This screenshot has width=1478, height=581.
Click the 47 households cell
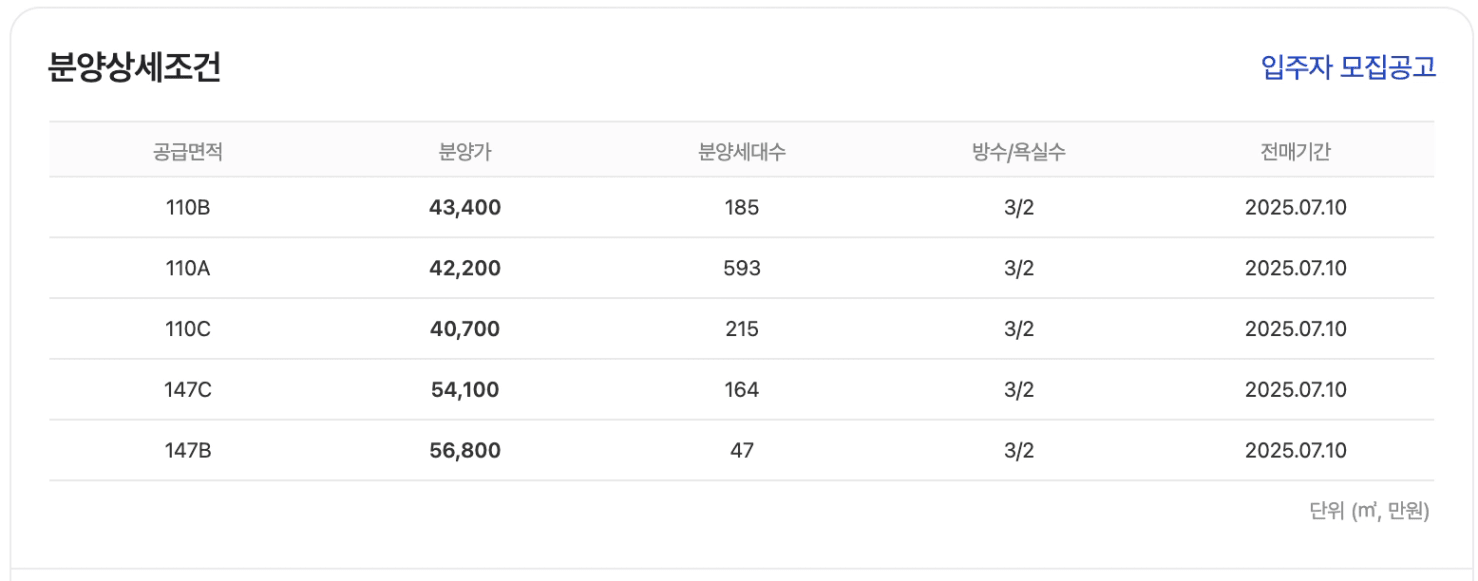742,450
